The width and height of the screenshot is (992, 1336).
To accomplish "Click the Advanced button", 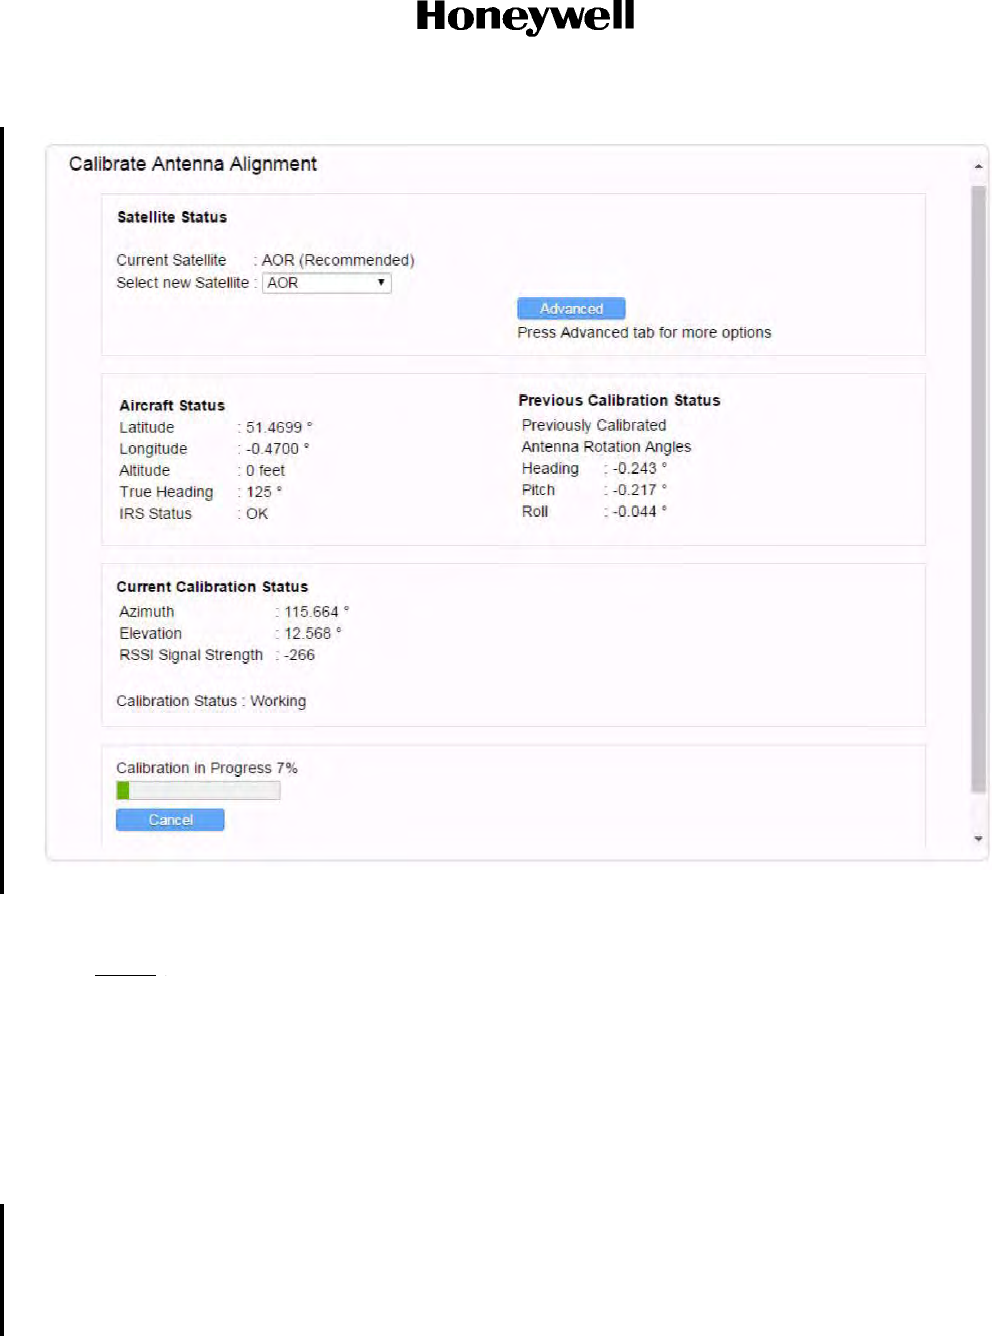I will point(571,309).
